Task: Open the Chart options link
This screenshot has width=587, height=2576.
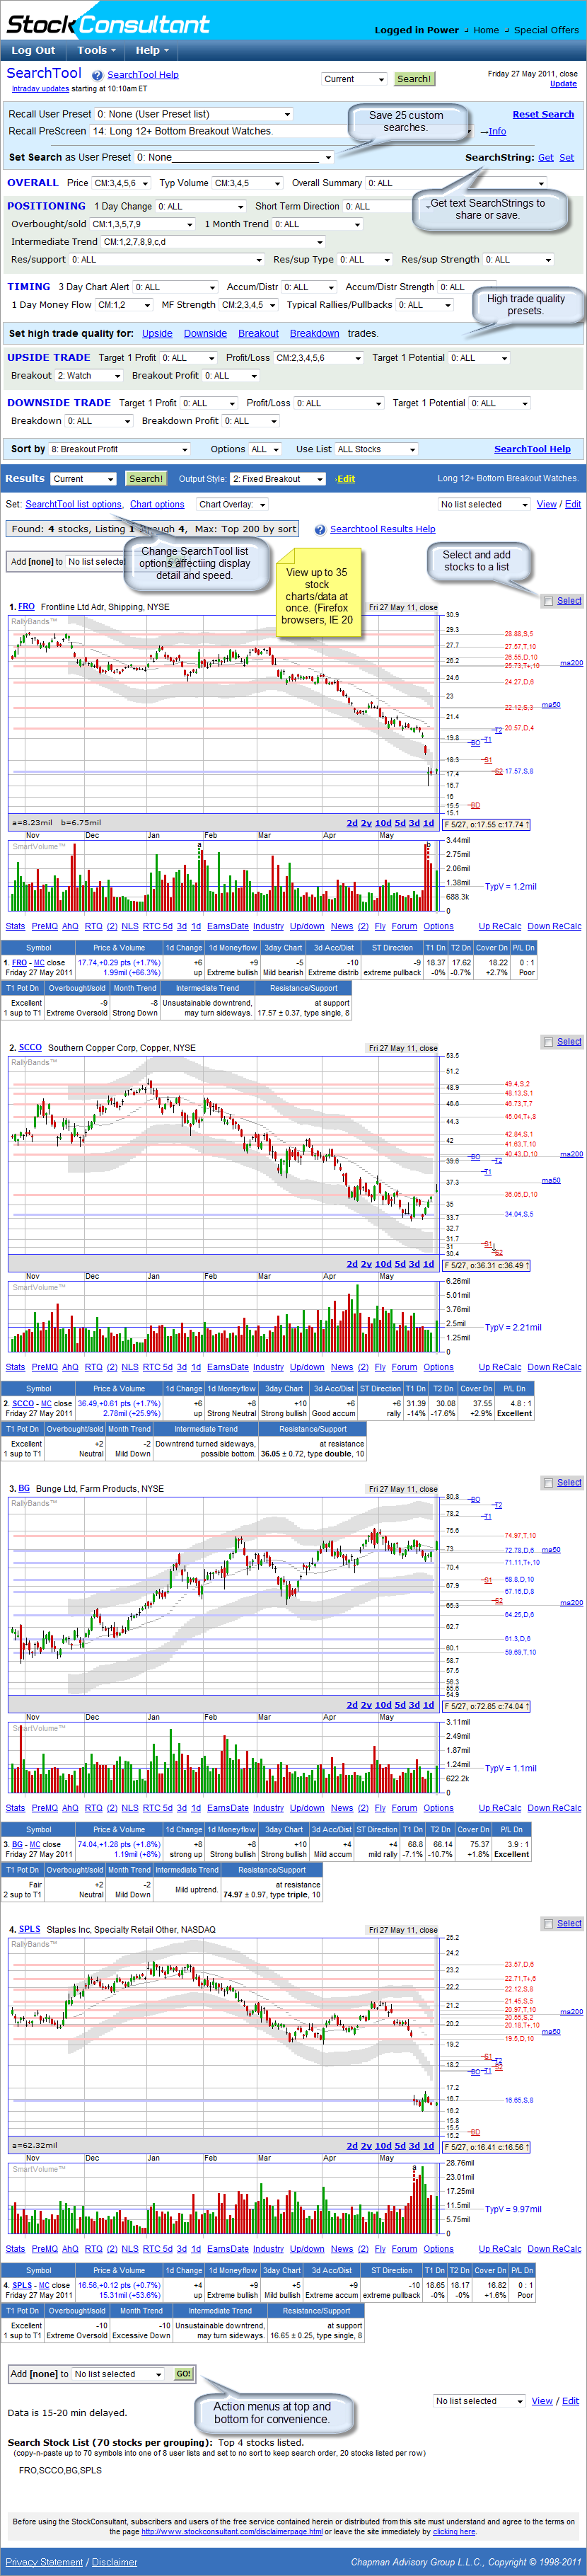Action: [x=157, y=505]
